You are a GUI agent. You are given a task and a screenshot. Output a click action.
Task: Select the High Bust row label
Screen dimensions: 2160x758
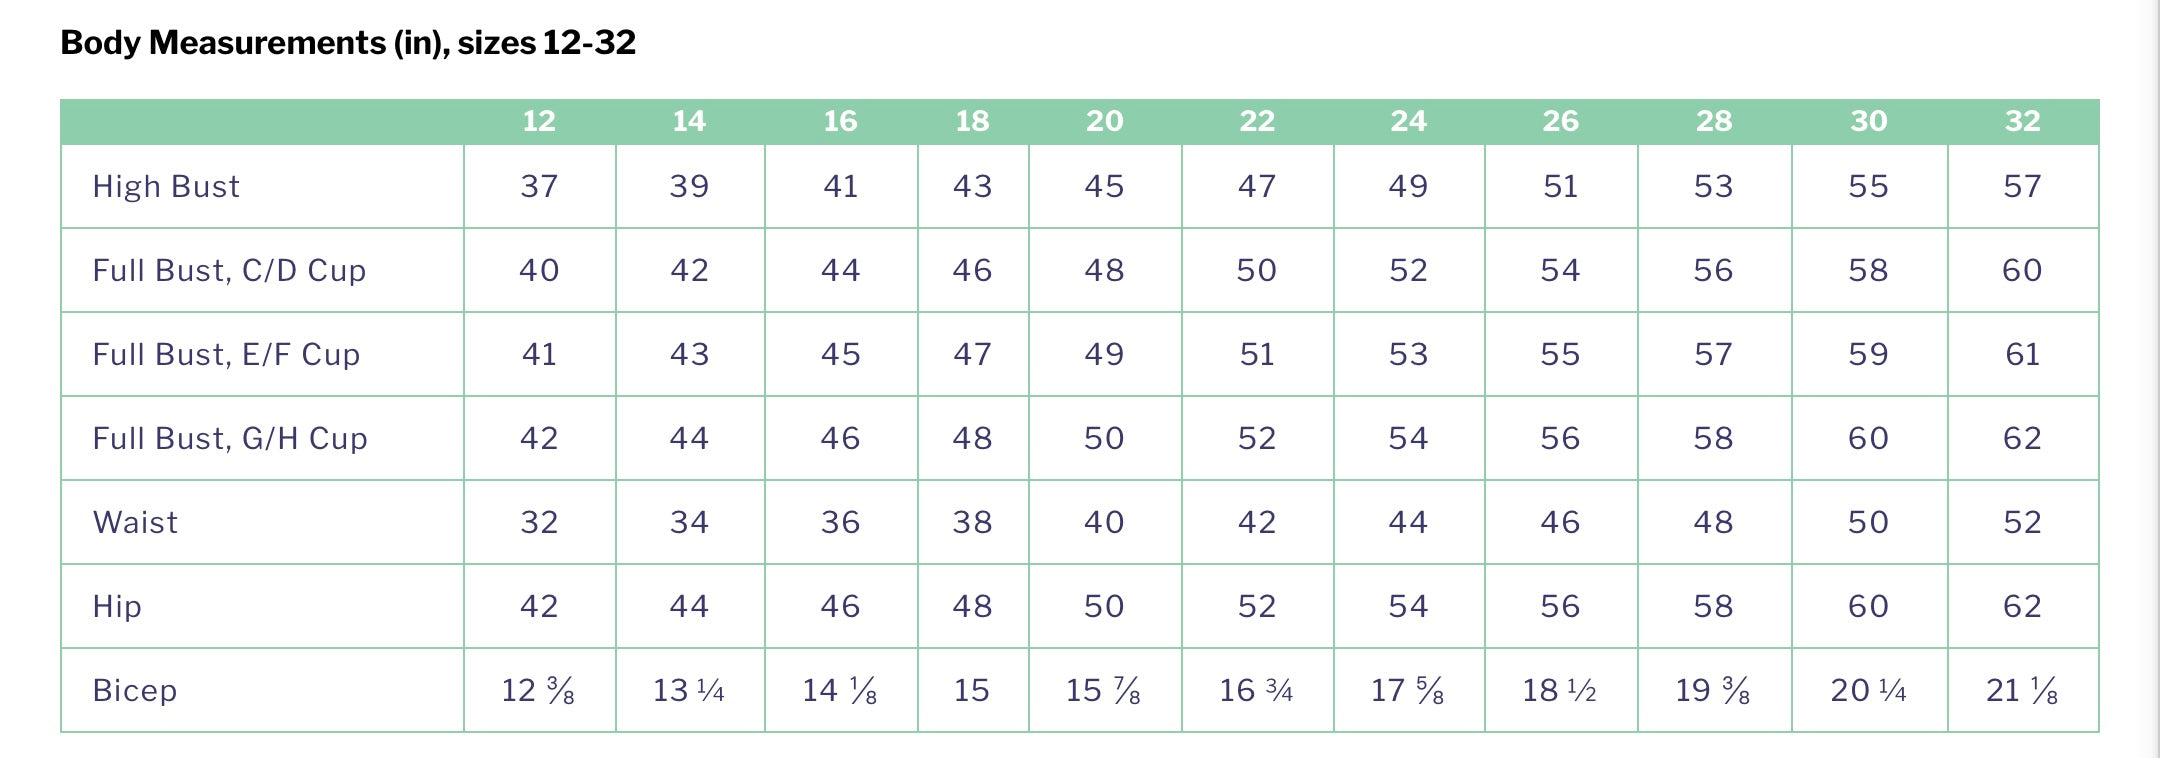point(166,187)
